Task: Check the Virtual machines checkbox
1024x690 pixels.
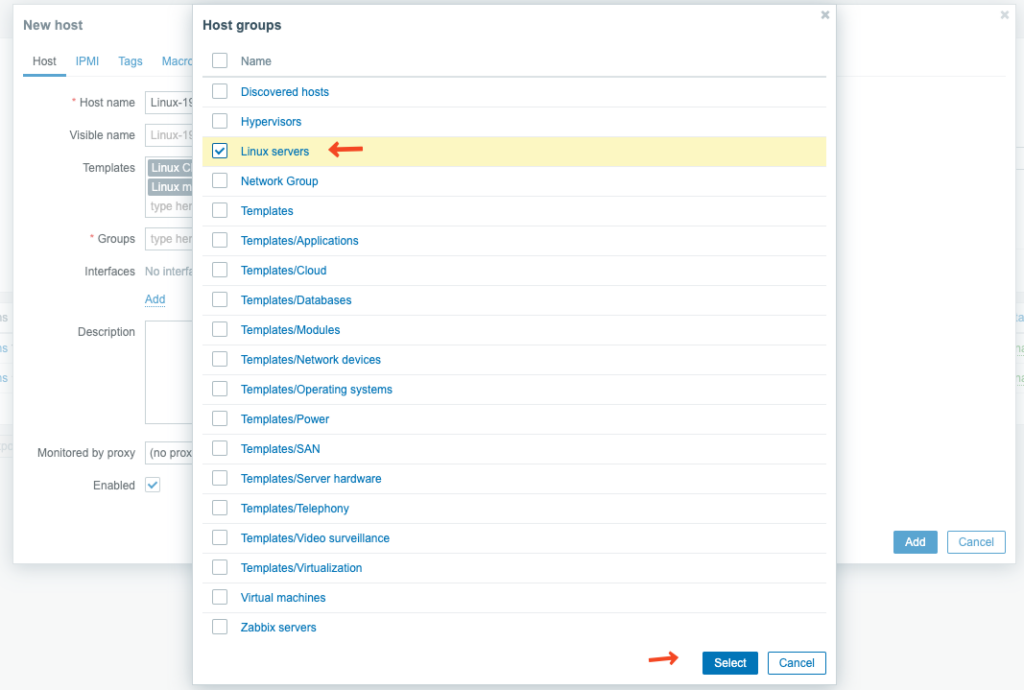Action: (219, 597)
